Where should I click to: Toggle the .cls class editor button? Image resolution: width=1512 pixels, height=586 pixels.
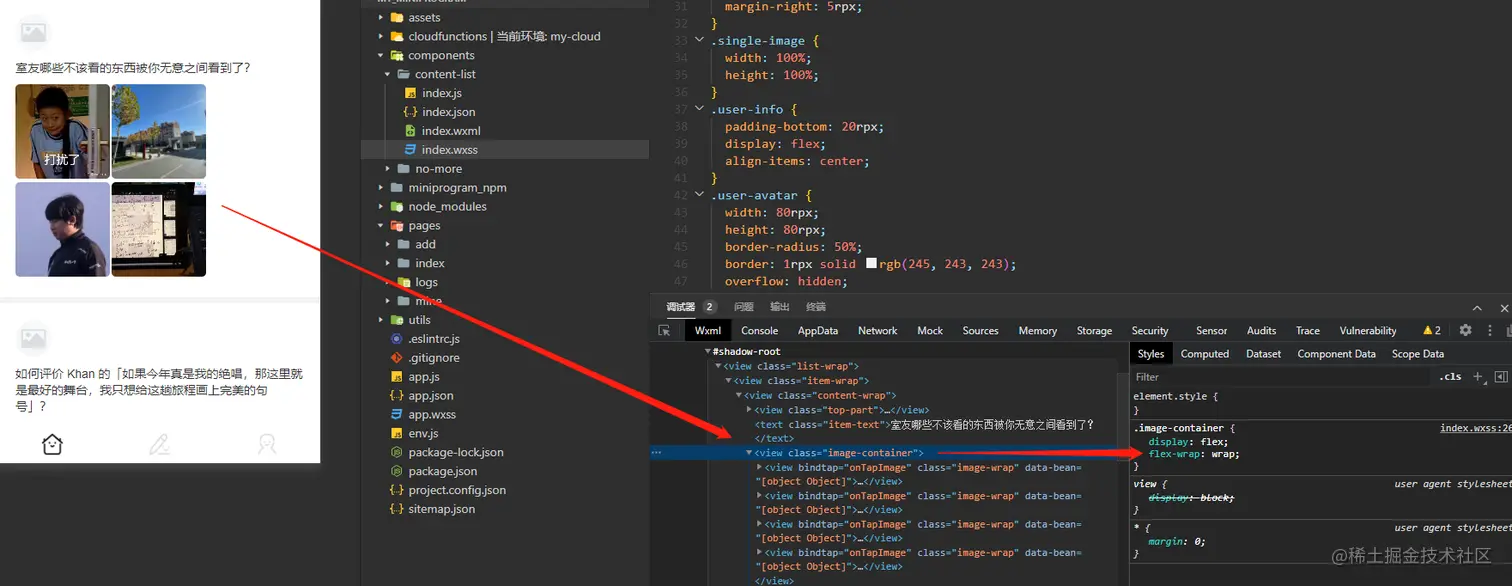pyautogui.click(x=1450, y=377)
